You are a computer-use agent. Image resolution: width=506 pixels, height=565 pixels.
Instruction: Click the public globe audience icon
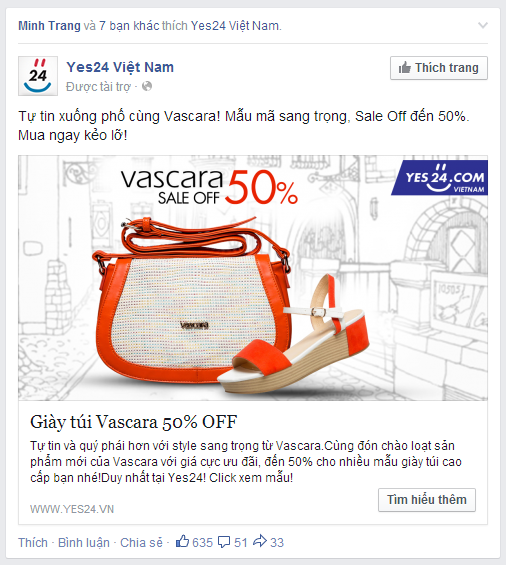(147, 86)
